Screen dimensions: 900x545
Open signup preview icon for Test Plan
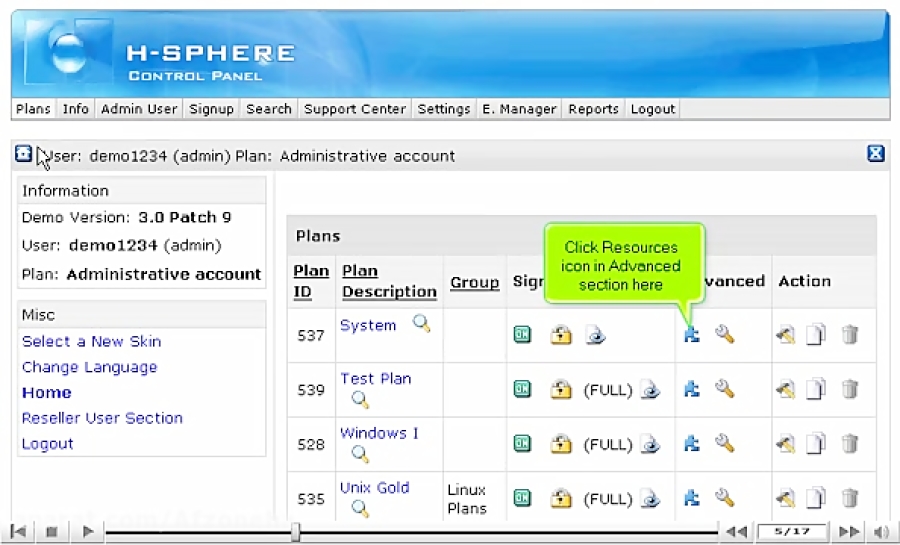pyautogui.click(x=651, y=389)
